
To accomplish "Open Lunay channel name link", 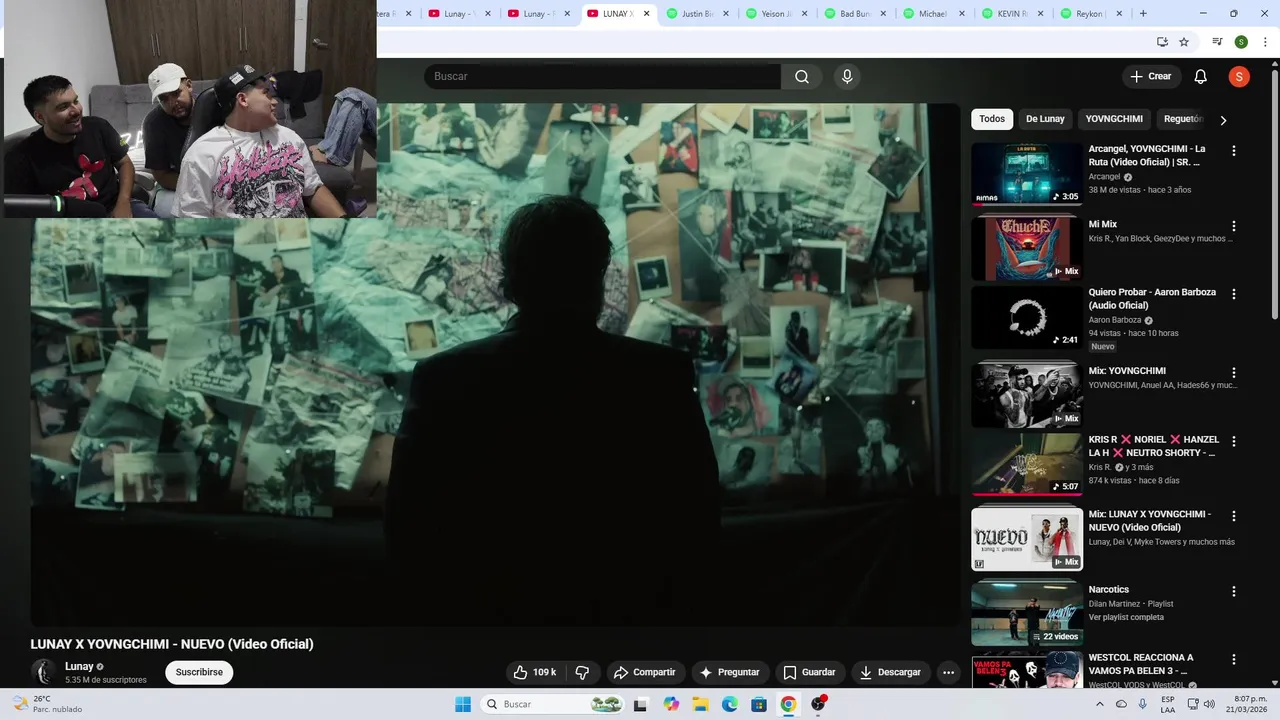I will (x=79, y=666).
